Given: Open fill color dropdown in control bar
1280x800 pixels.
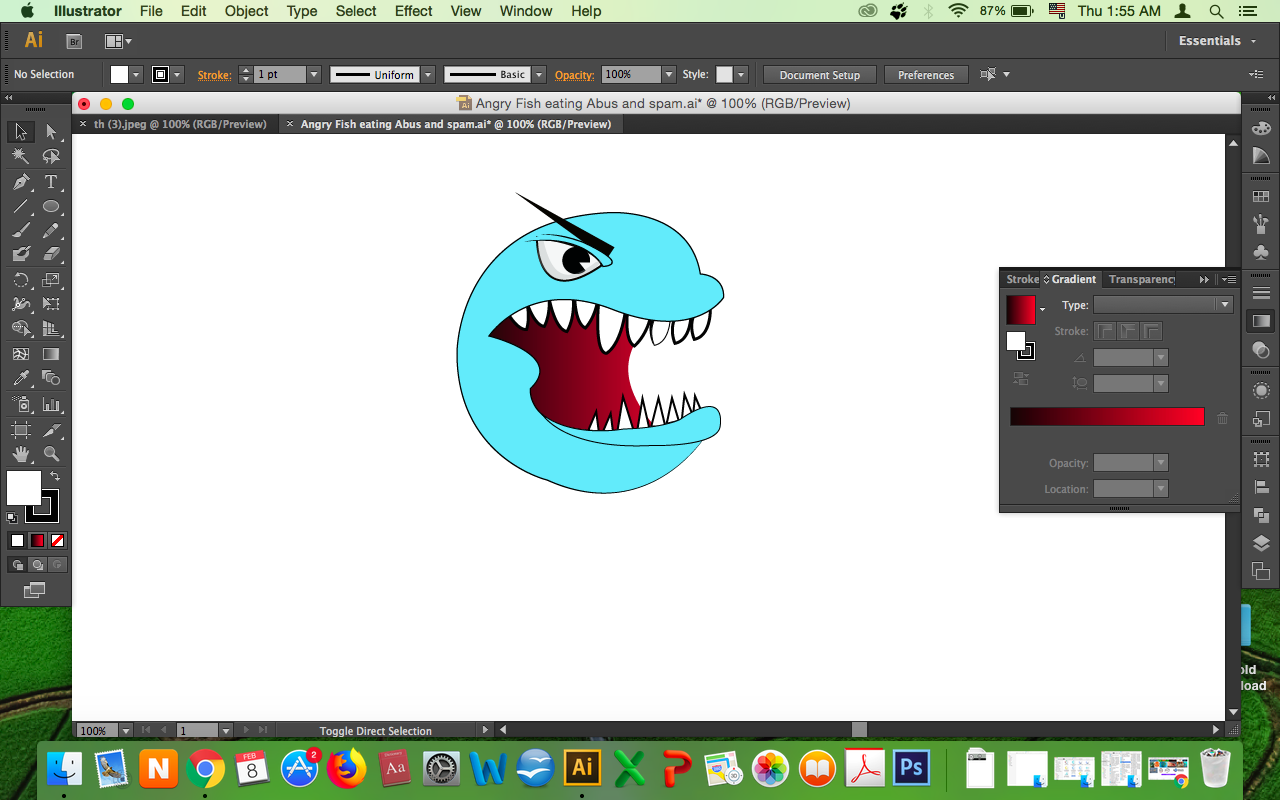Looking at the screenshot, I should tap(136, 75).
